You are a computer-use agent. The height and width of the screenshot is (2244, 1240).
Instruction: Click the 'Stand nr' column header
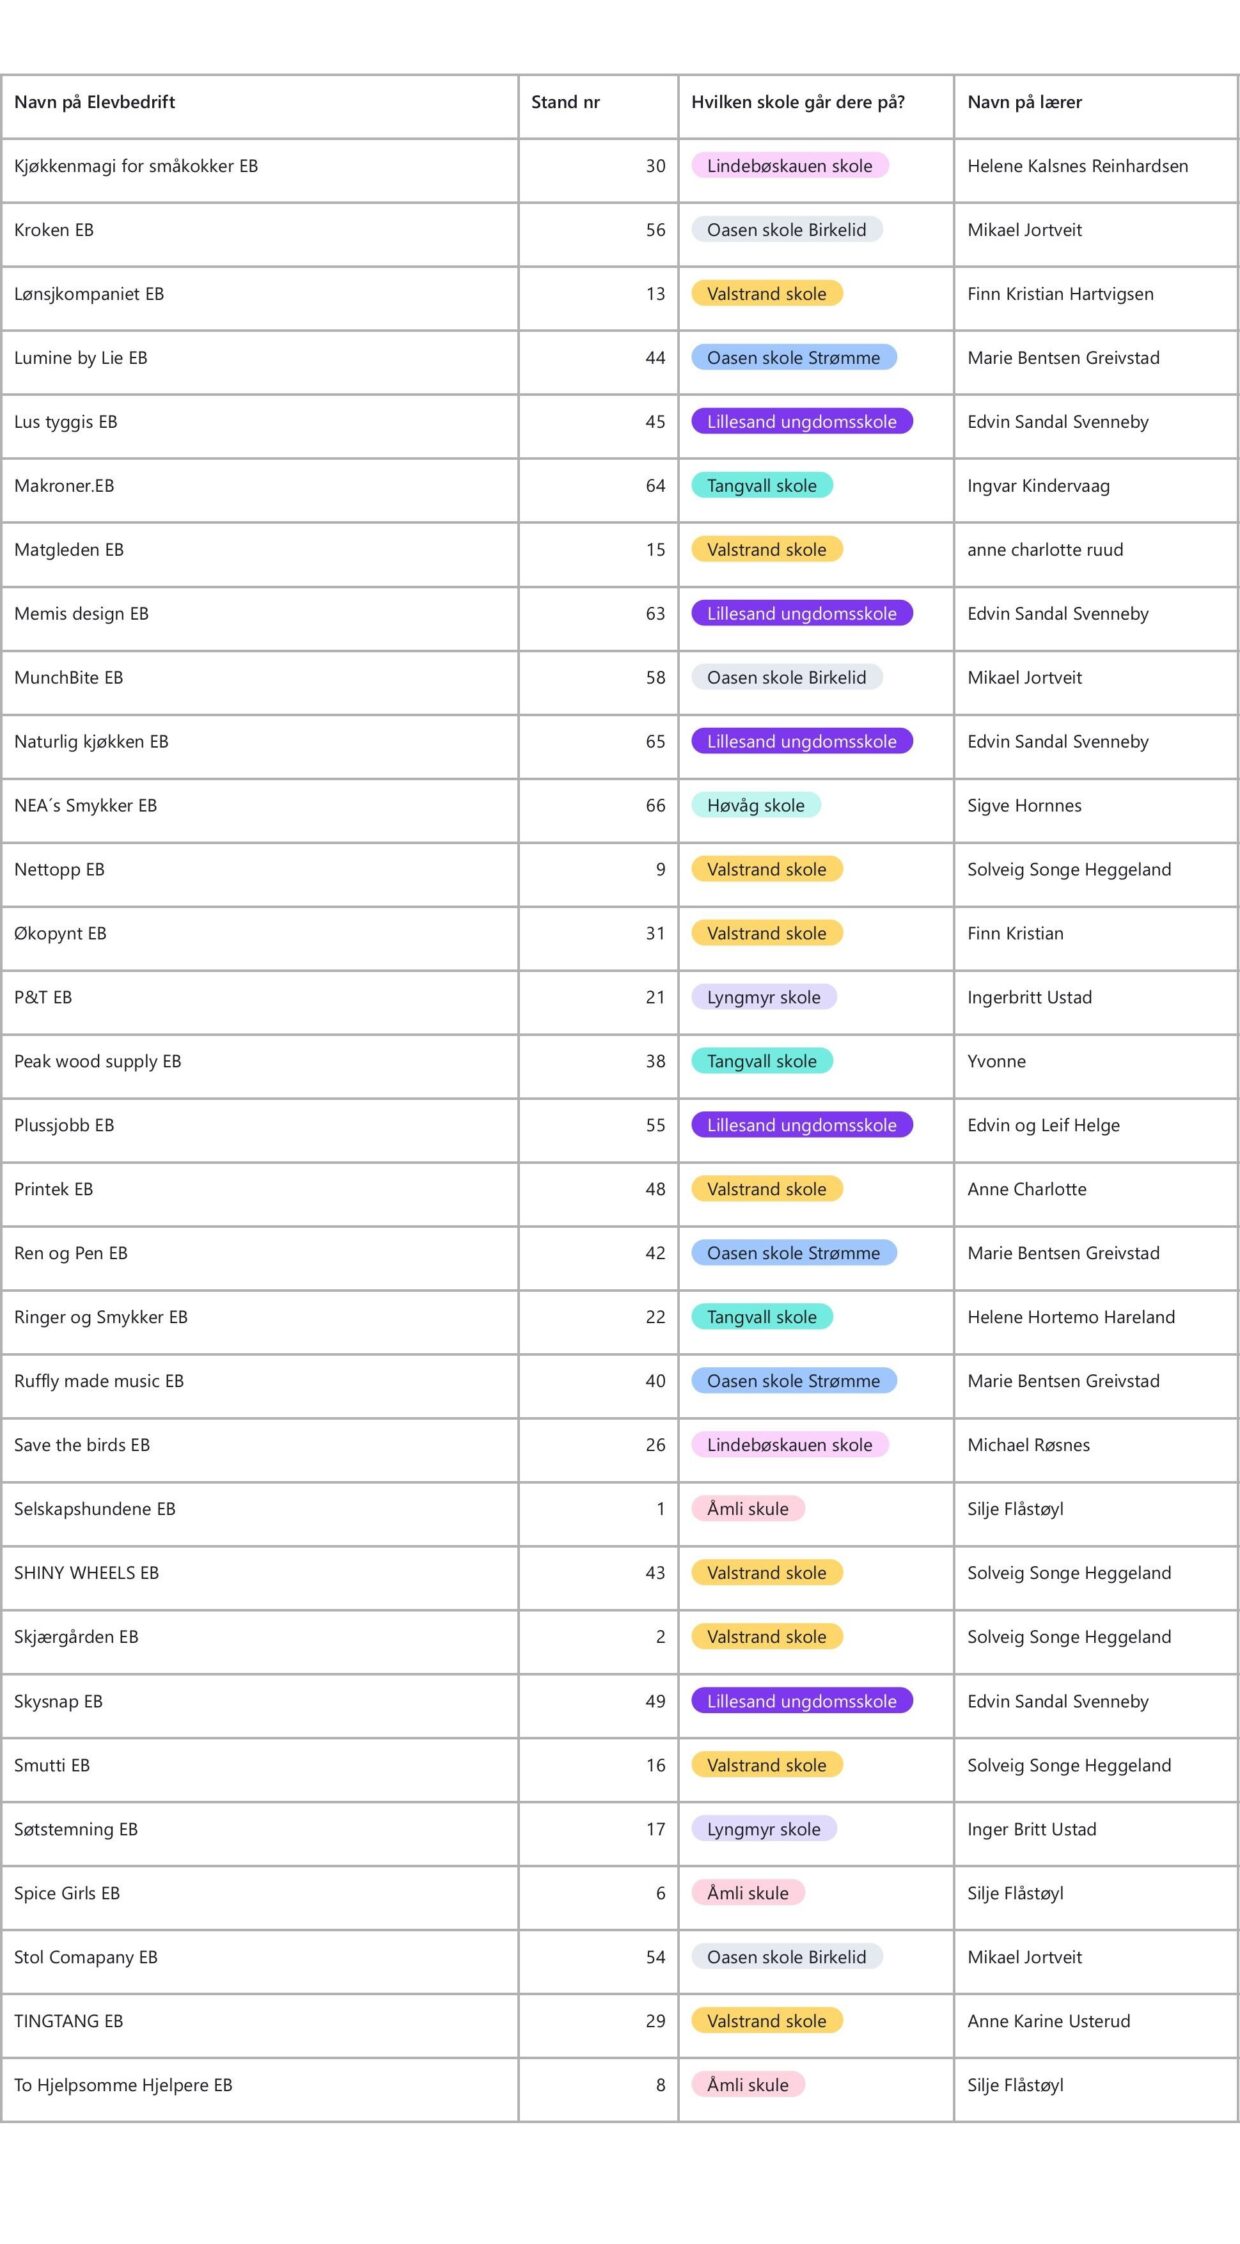tap(565, 102)
